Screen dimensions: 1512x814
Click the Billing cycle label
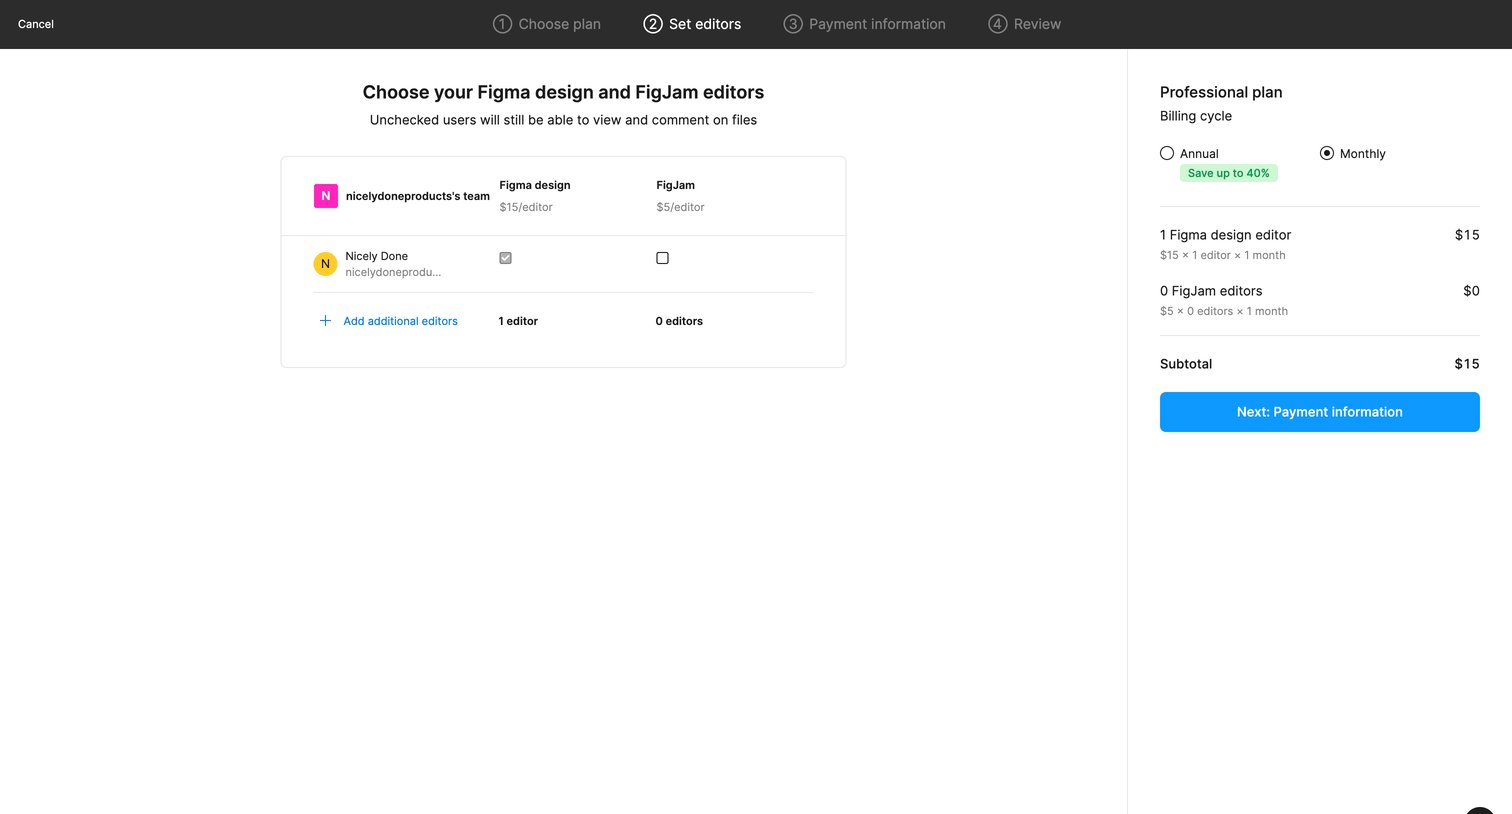1196,116
